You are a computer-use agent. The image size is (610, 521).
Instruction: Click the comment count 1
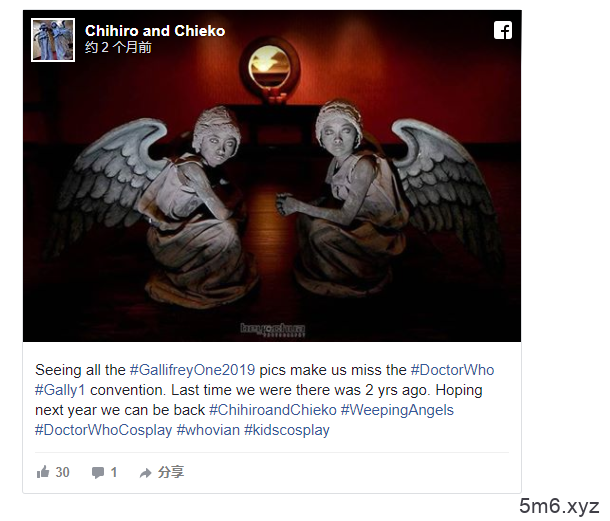tap(114, 472)
